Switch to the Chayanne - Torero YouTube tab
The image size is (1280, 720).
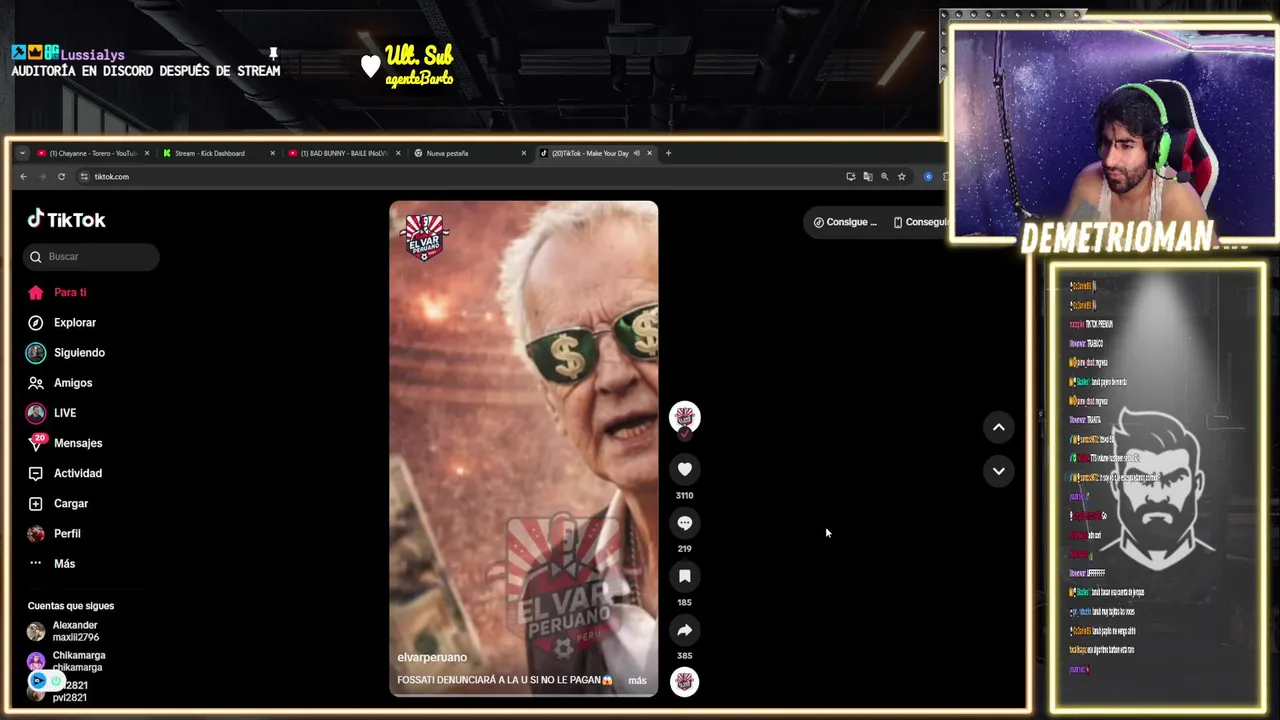pos(87,153)
